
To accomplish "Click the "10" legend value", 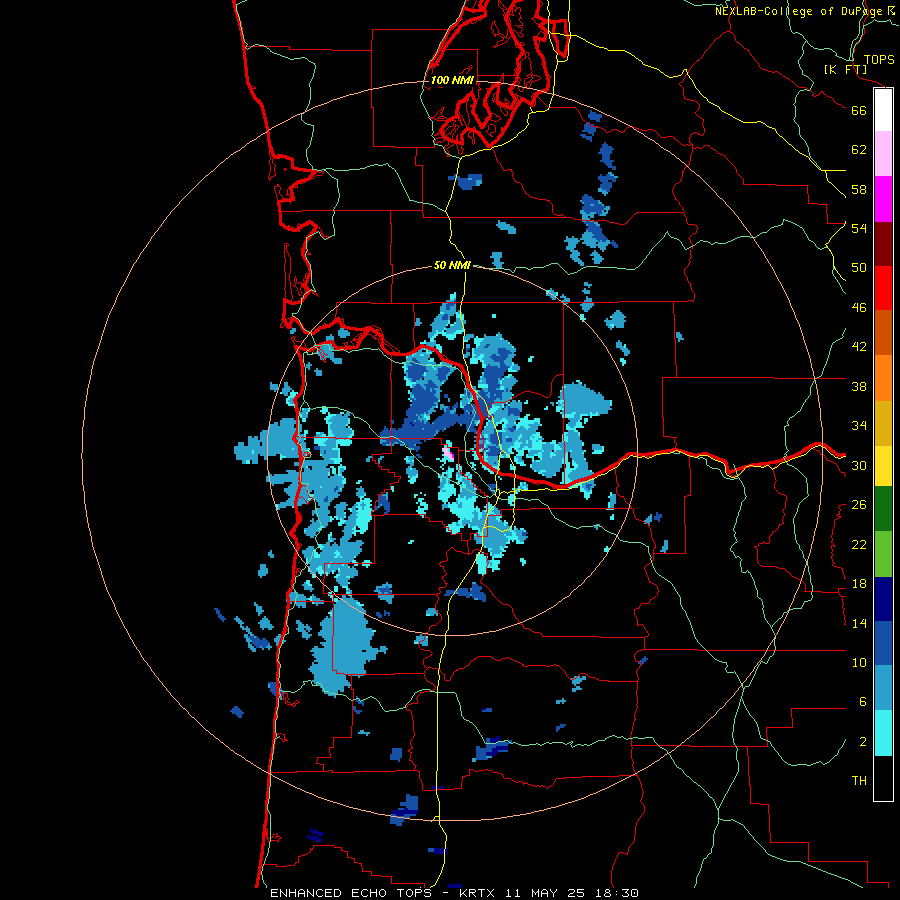I will pos(859,663).
